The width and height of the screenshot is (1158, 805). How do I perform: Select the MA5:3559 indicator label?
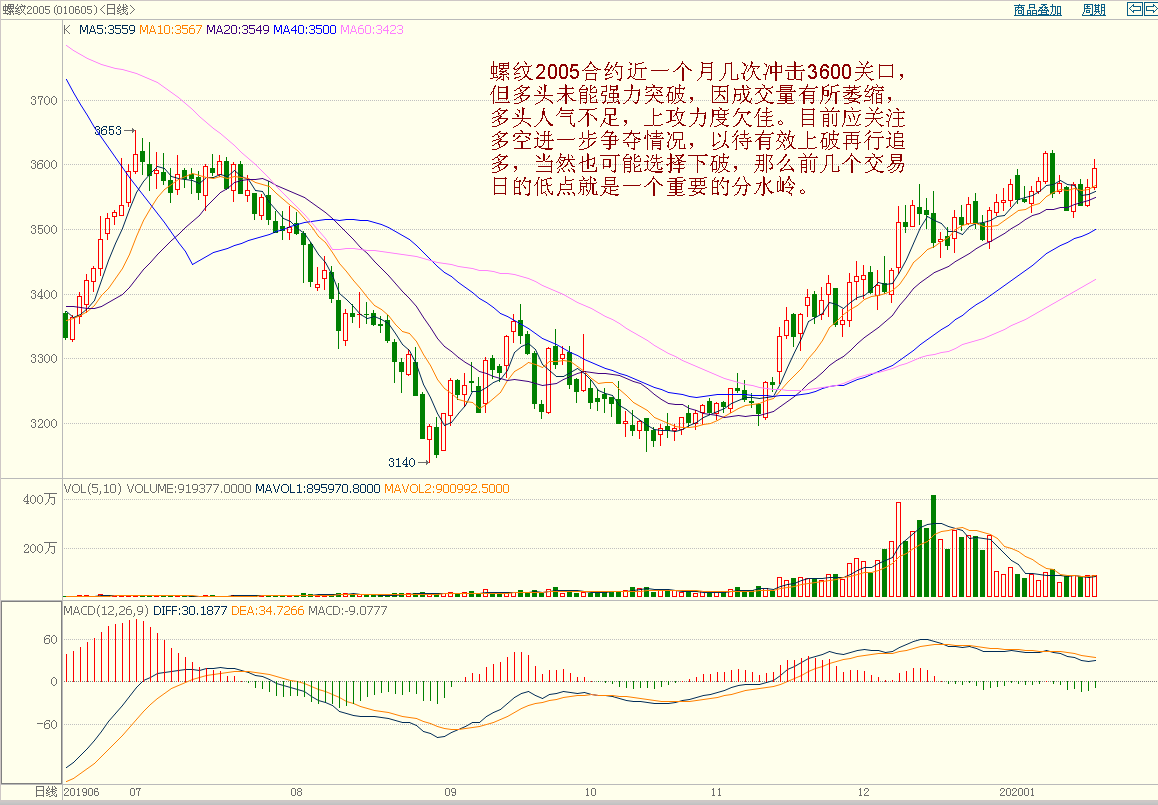107,30
